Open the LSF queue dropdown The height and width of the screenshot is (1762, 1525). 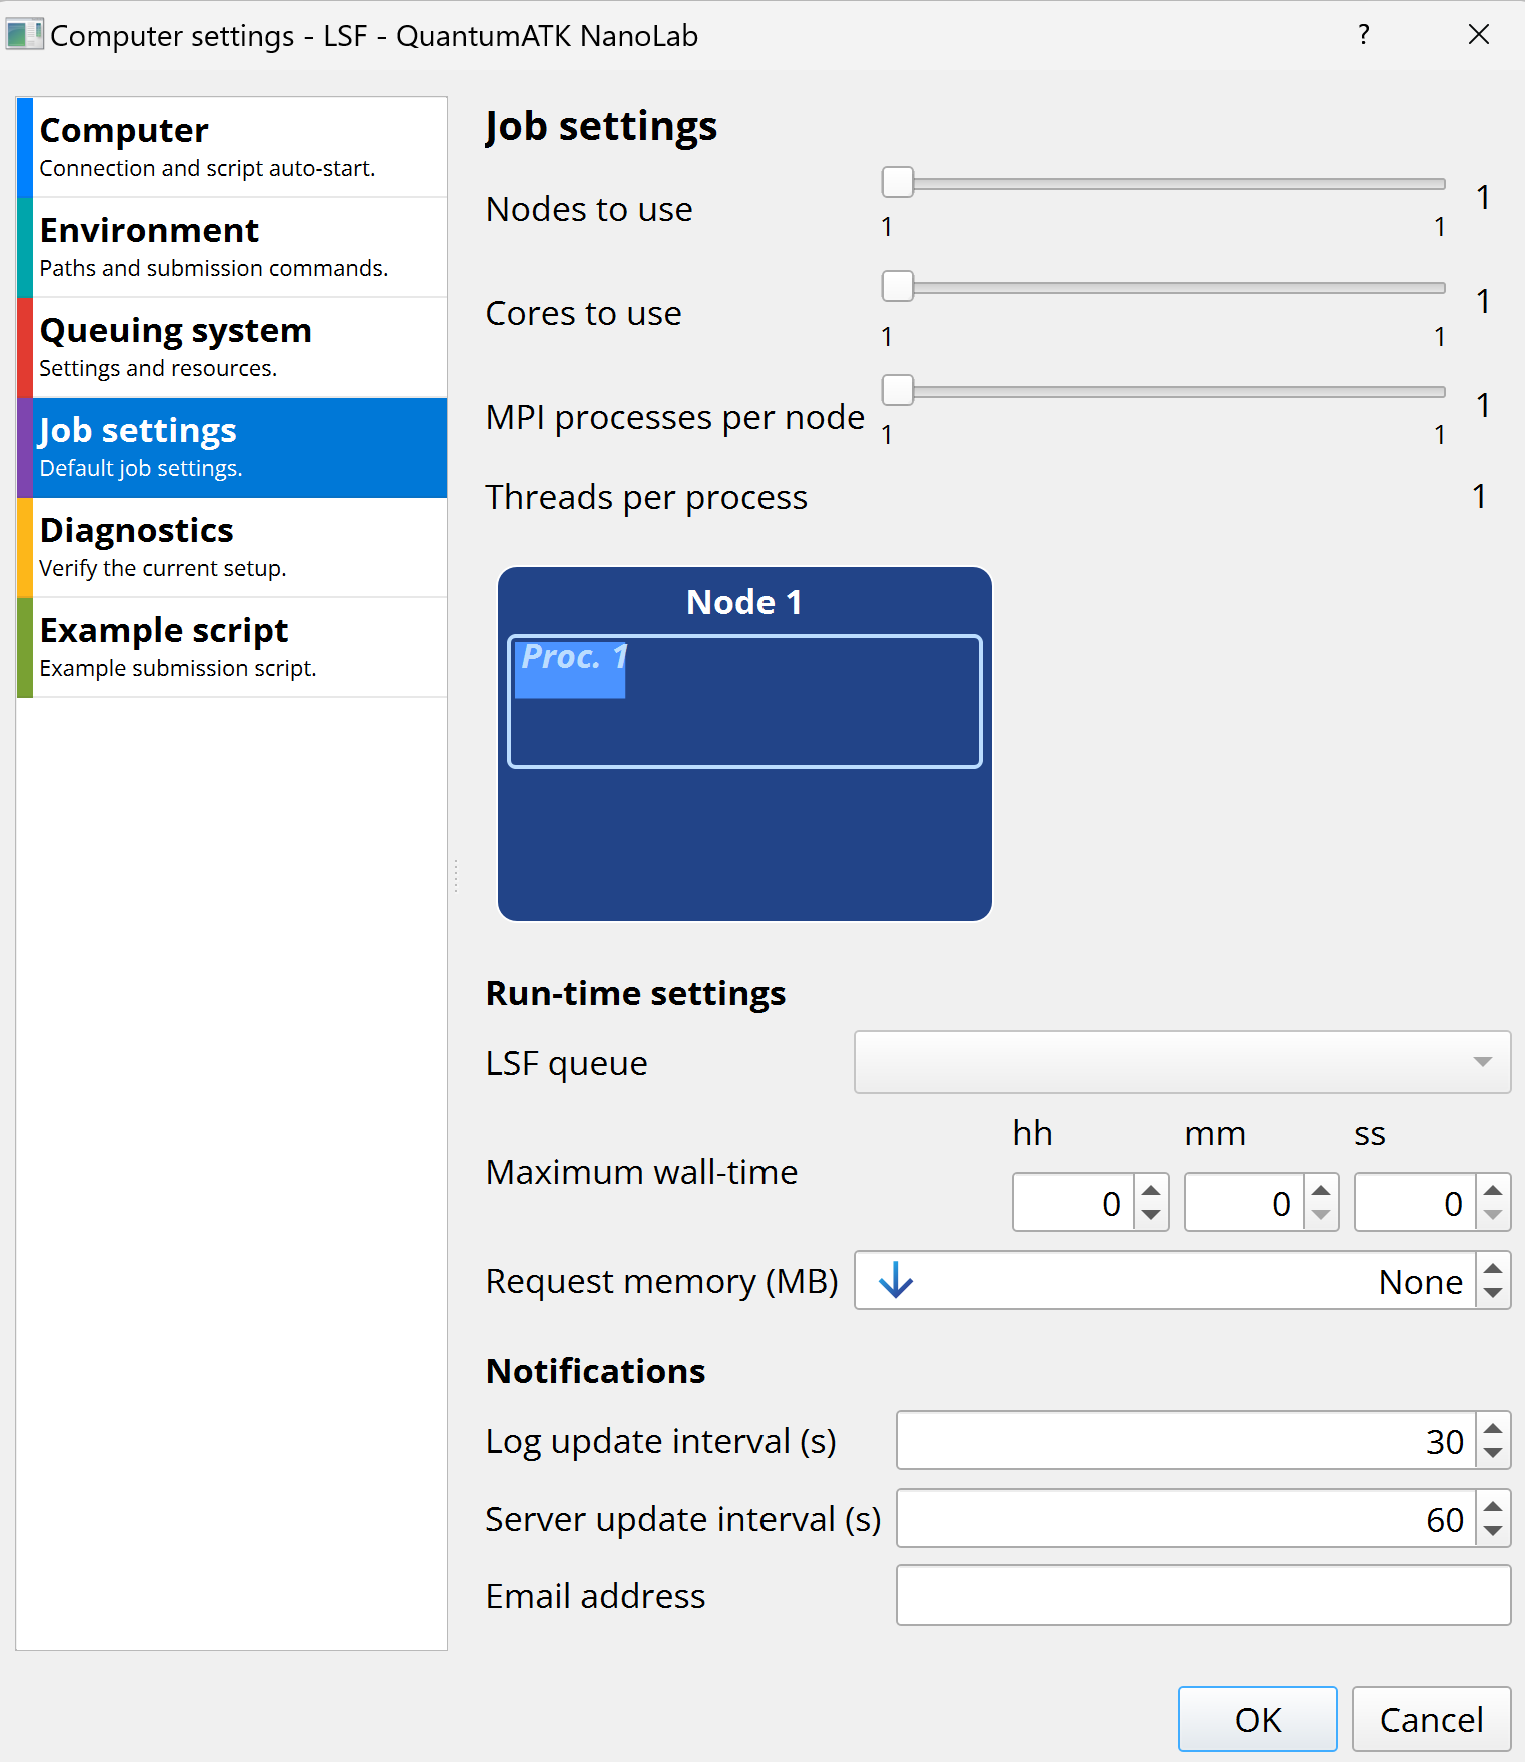point(1182,1062)
